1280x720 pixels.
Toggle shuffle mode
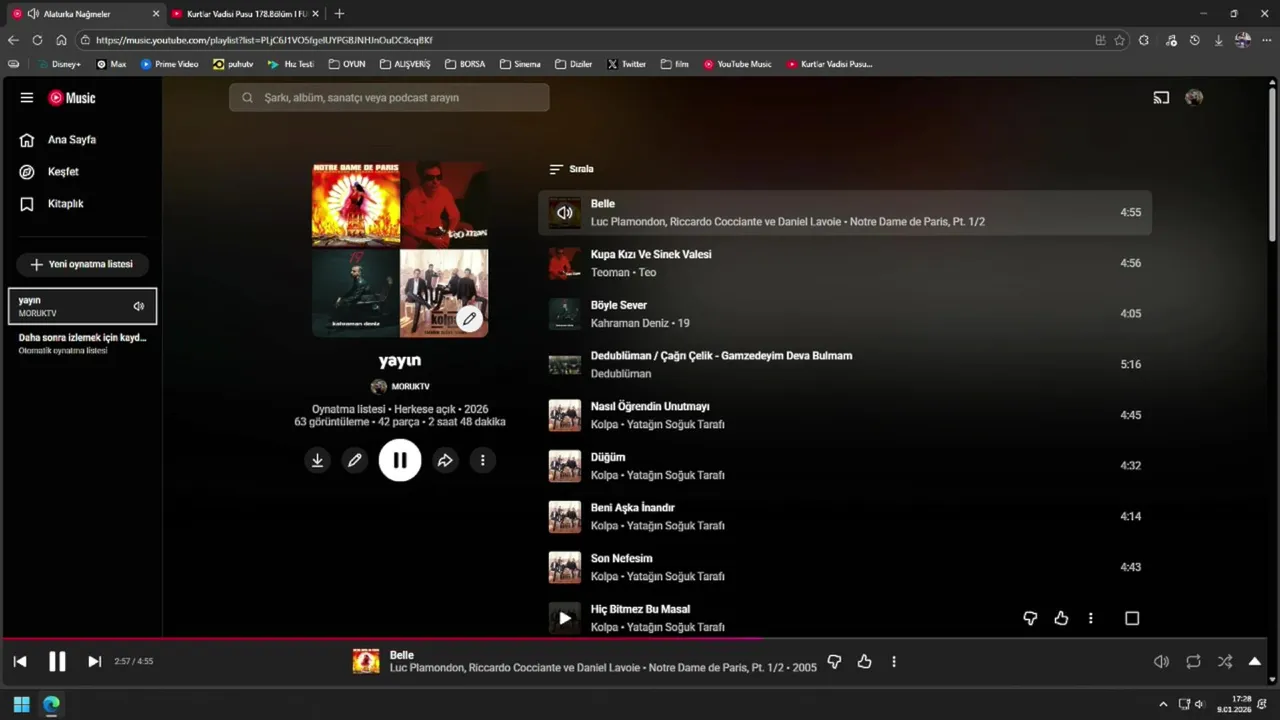click(1225, 661)
